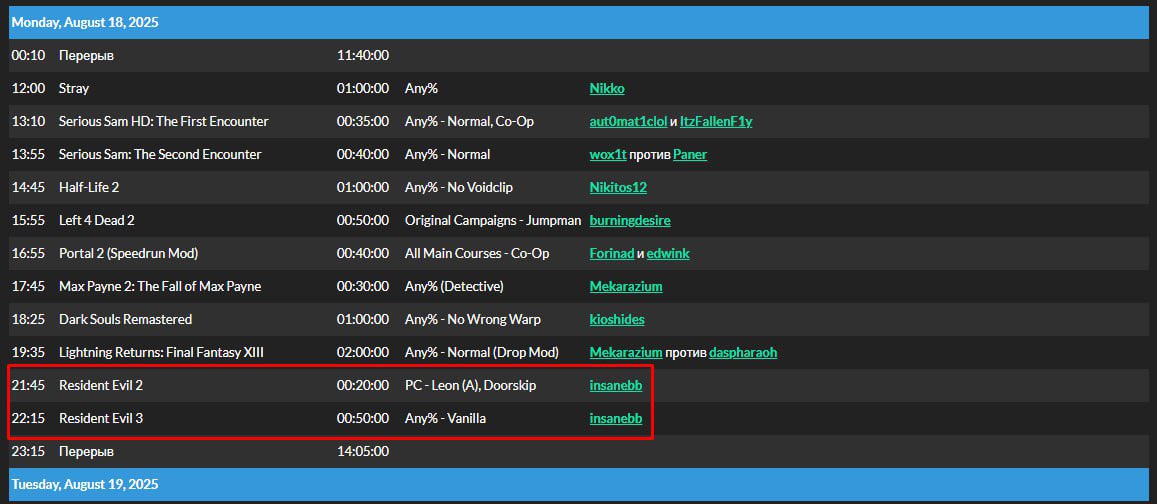
Task: Select the 00:30:00 duration value
Action: 363,286
